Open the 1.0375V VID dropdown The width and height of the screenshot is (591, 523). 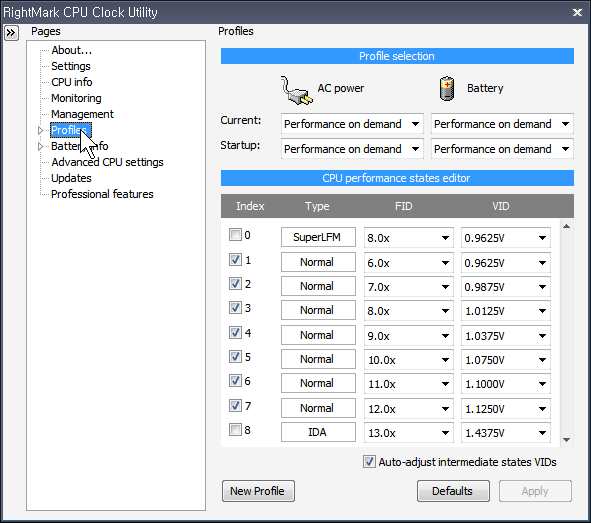(506, 336)
